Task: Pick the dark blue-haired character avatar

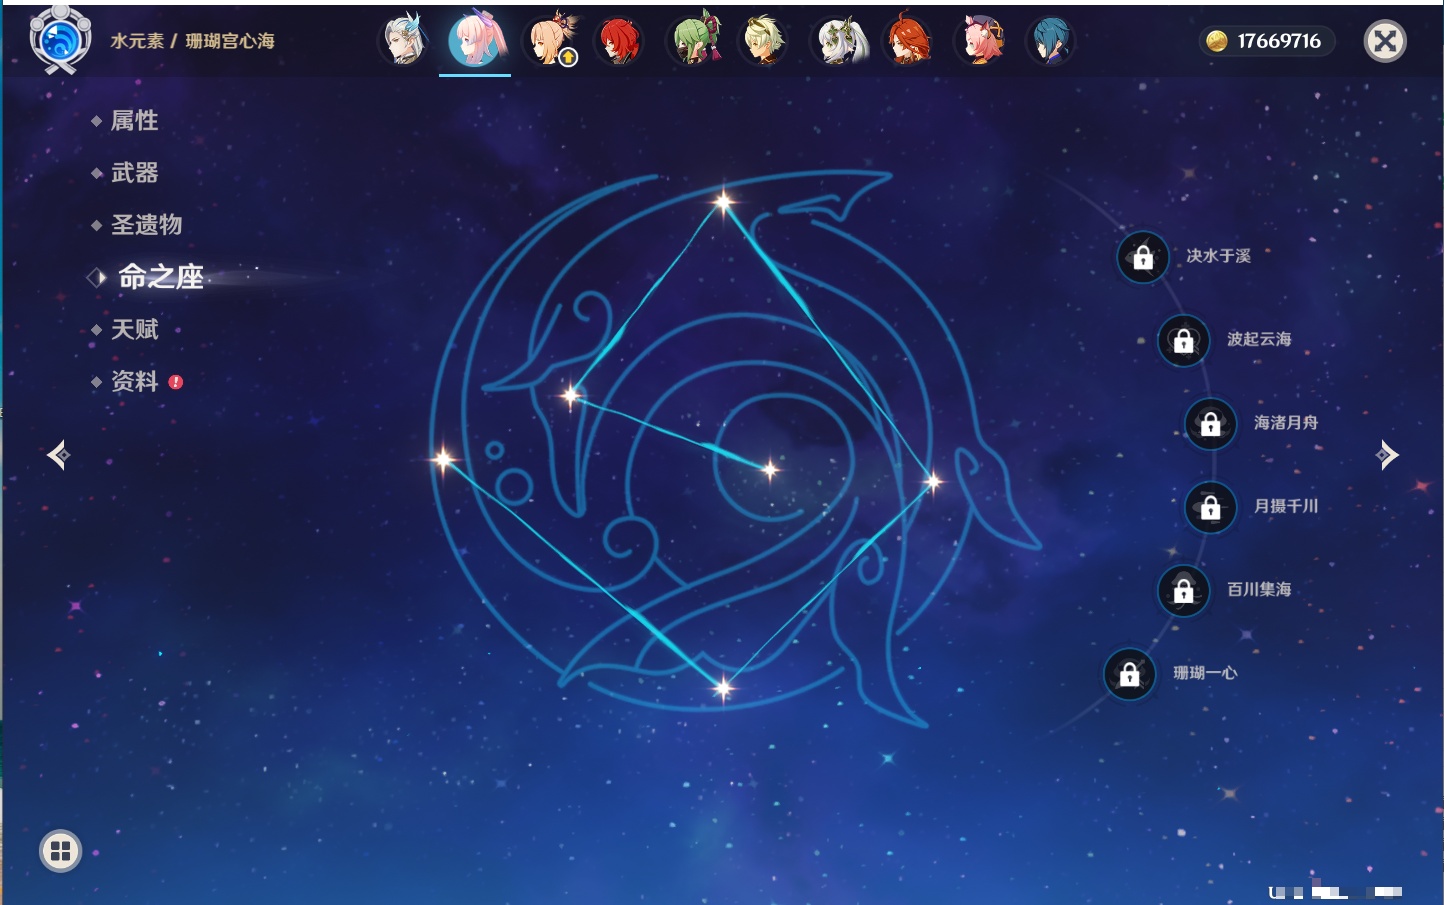Action: pyautogui.click(x=1050, y=41)
